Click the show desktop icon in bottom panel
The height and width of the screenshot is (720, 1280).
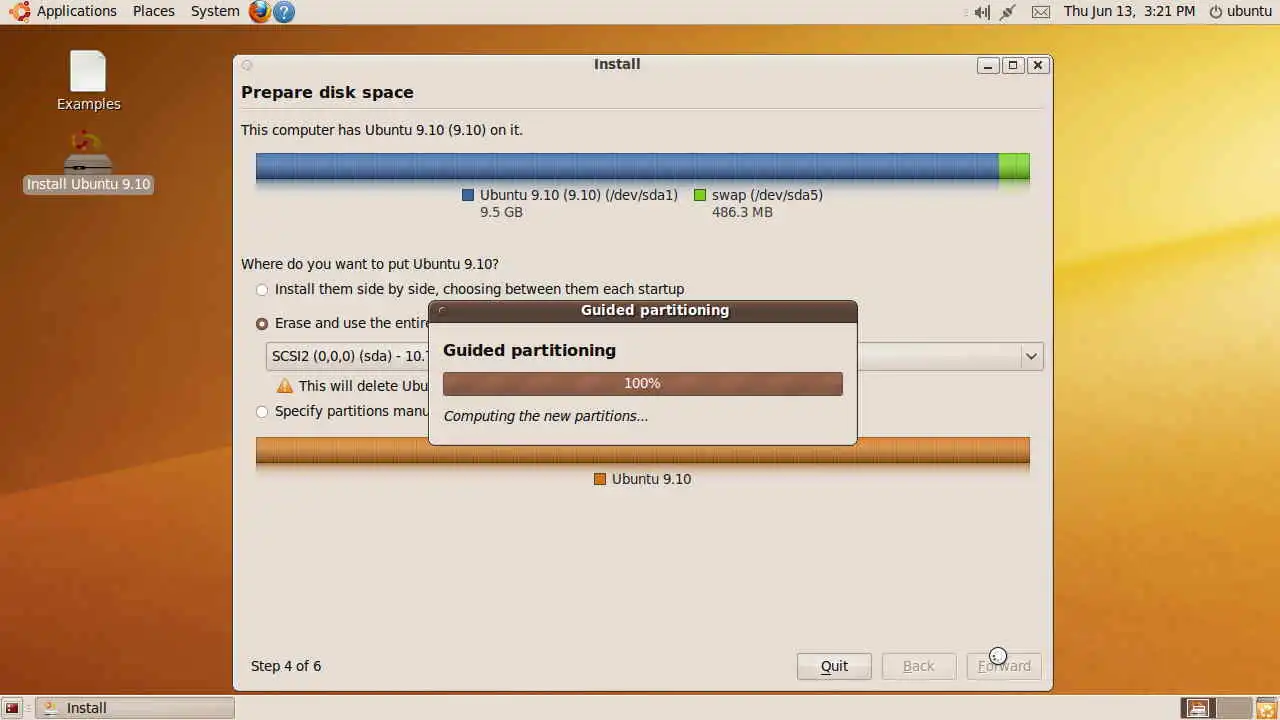tap(12, 708)
